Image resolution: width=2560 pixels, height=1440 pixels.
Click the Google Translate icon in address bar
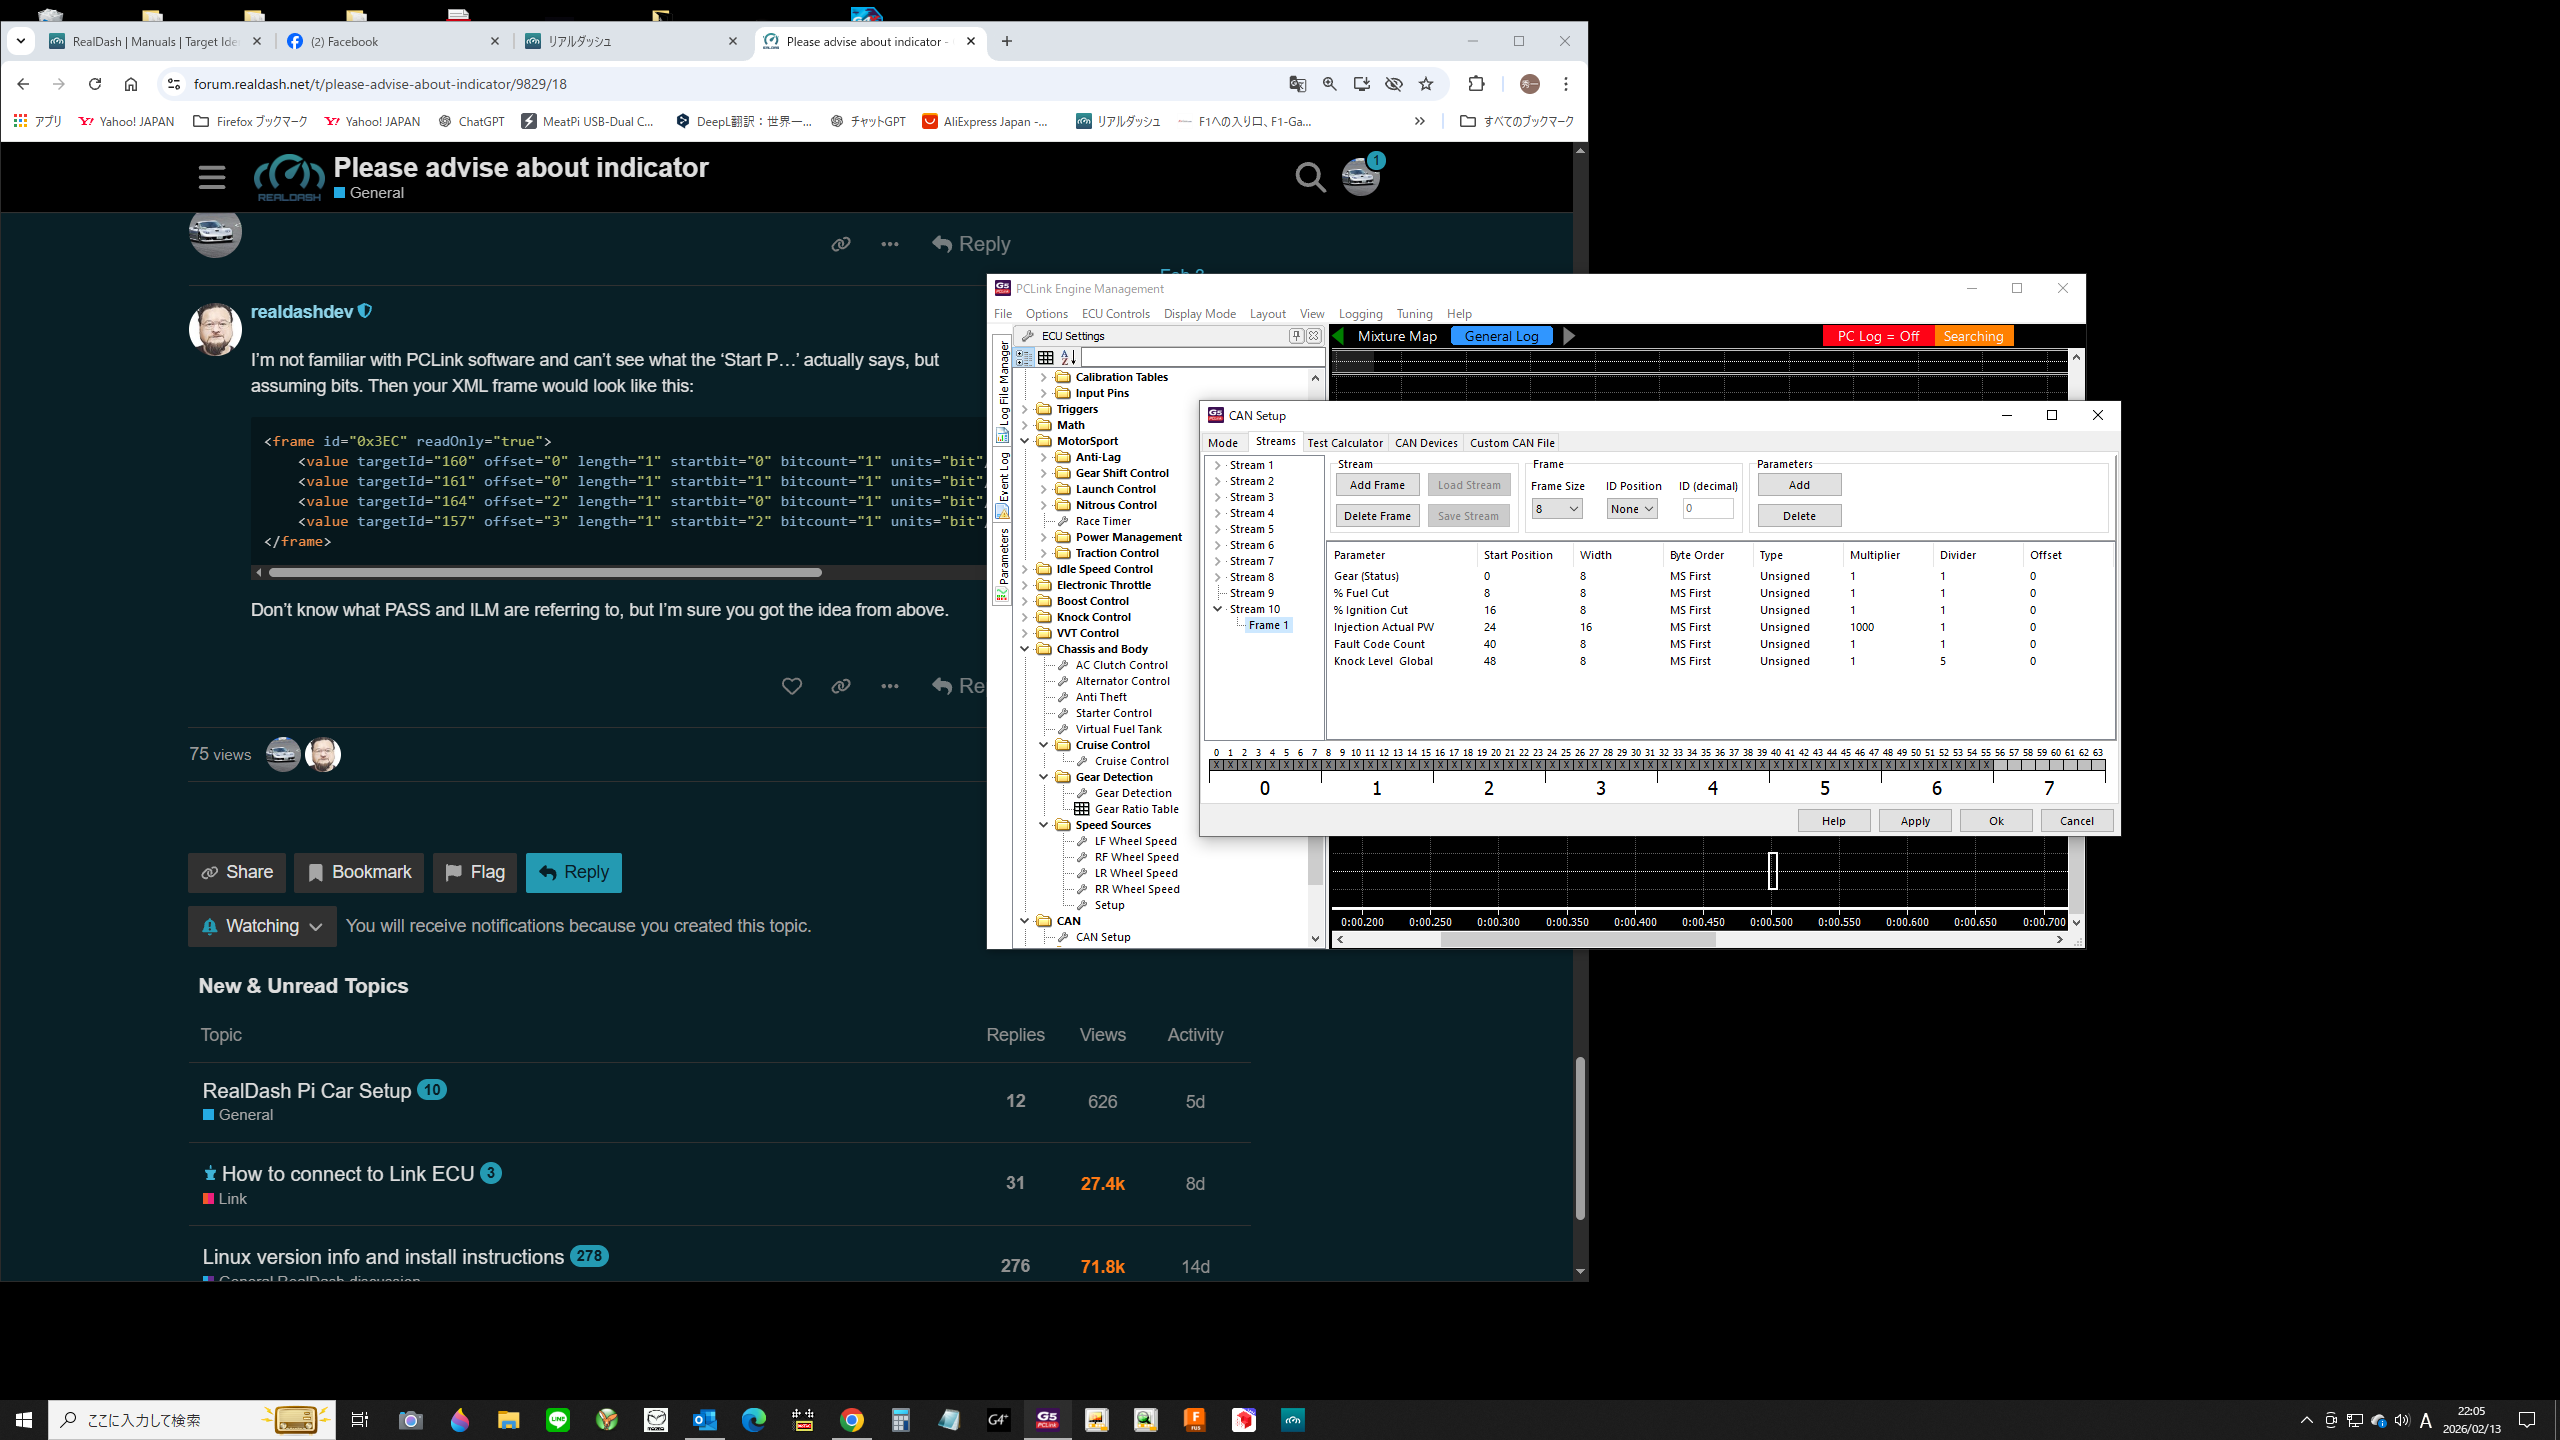tap(1297, 84)
